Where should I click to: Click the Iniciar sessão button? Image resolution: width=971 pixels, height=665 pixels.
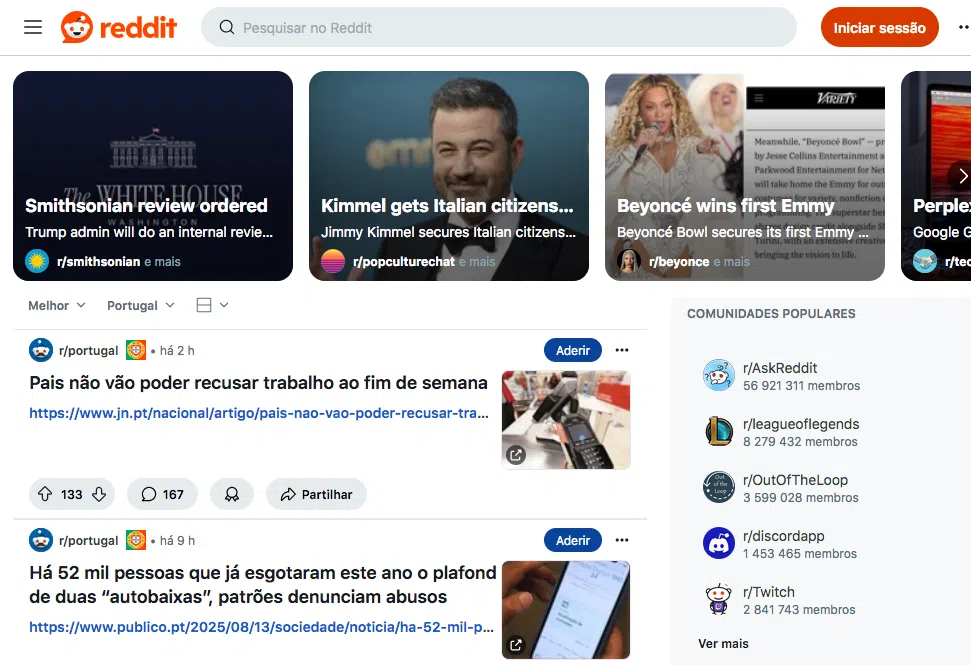coord(879,27)
